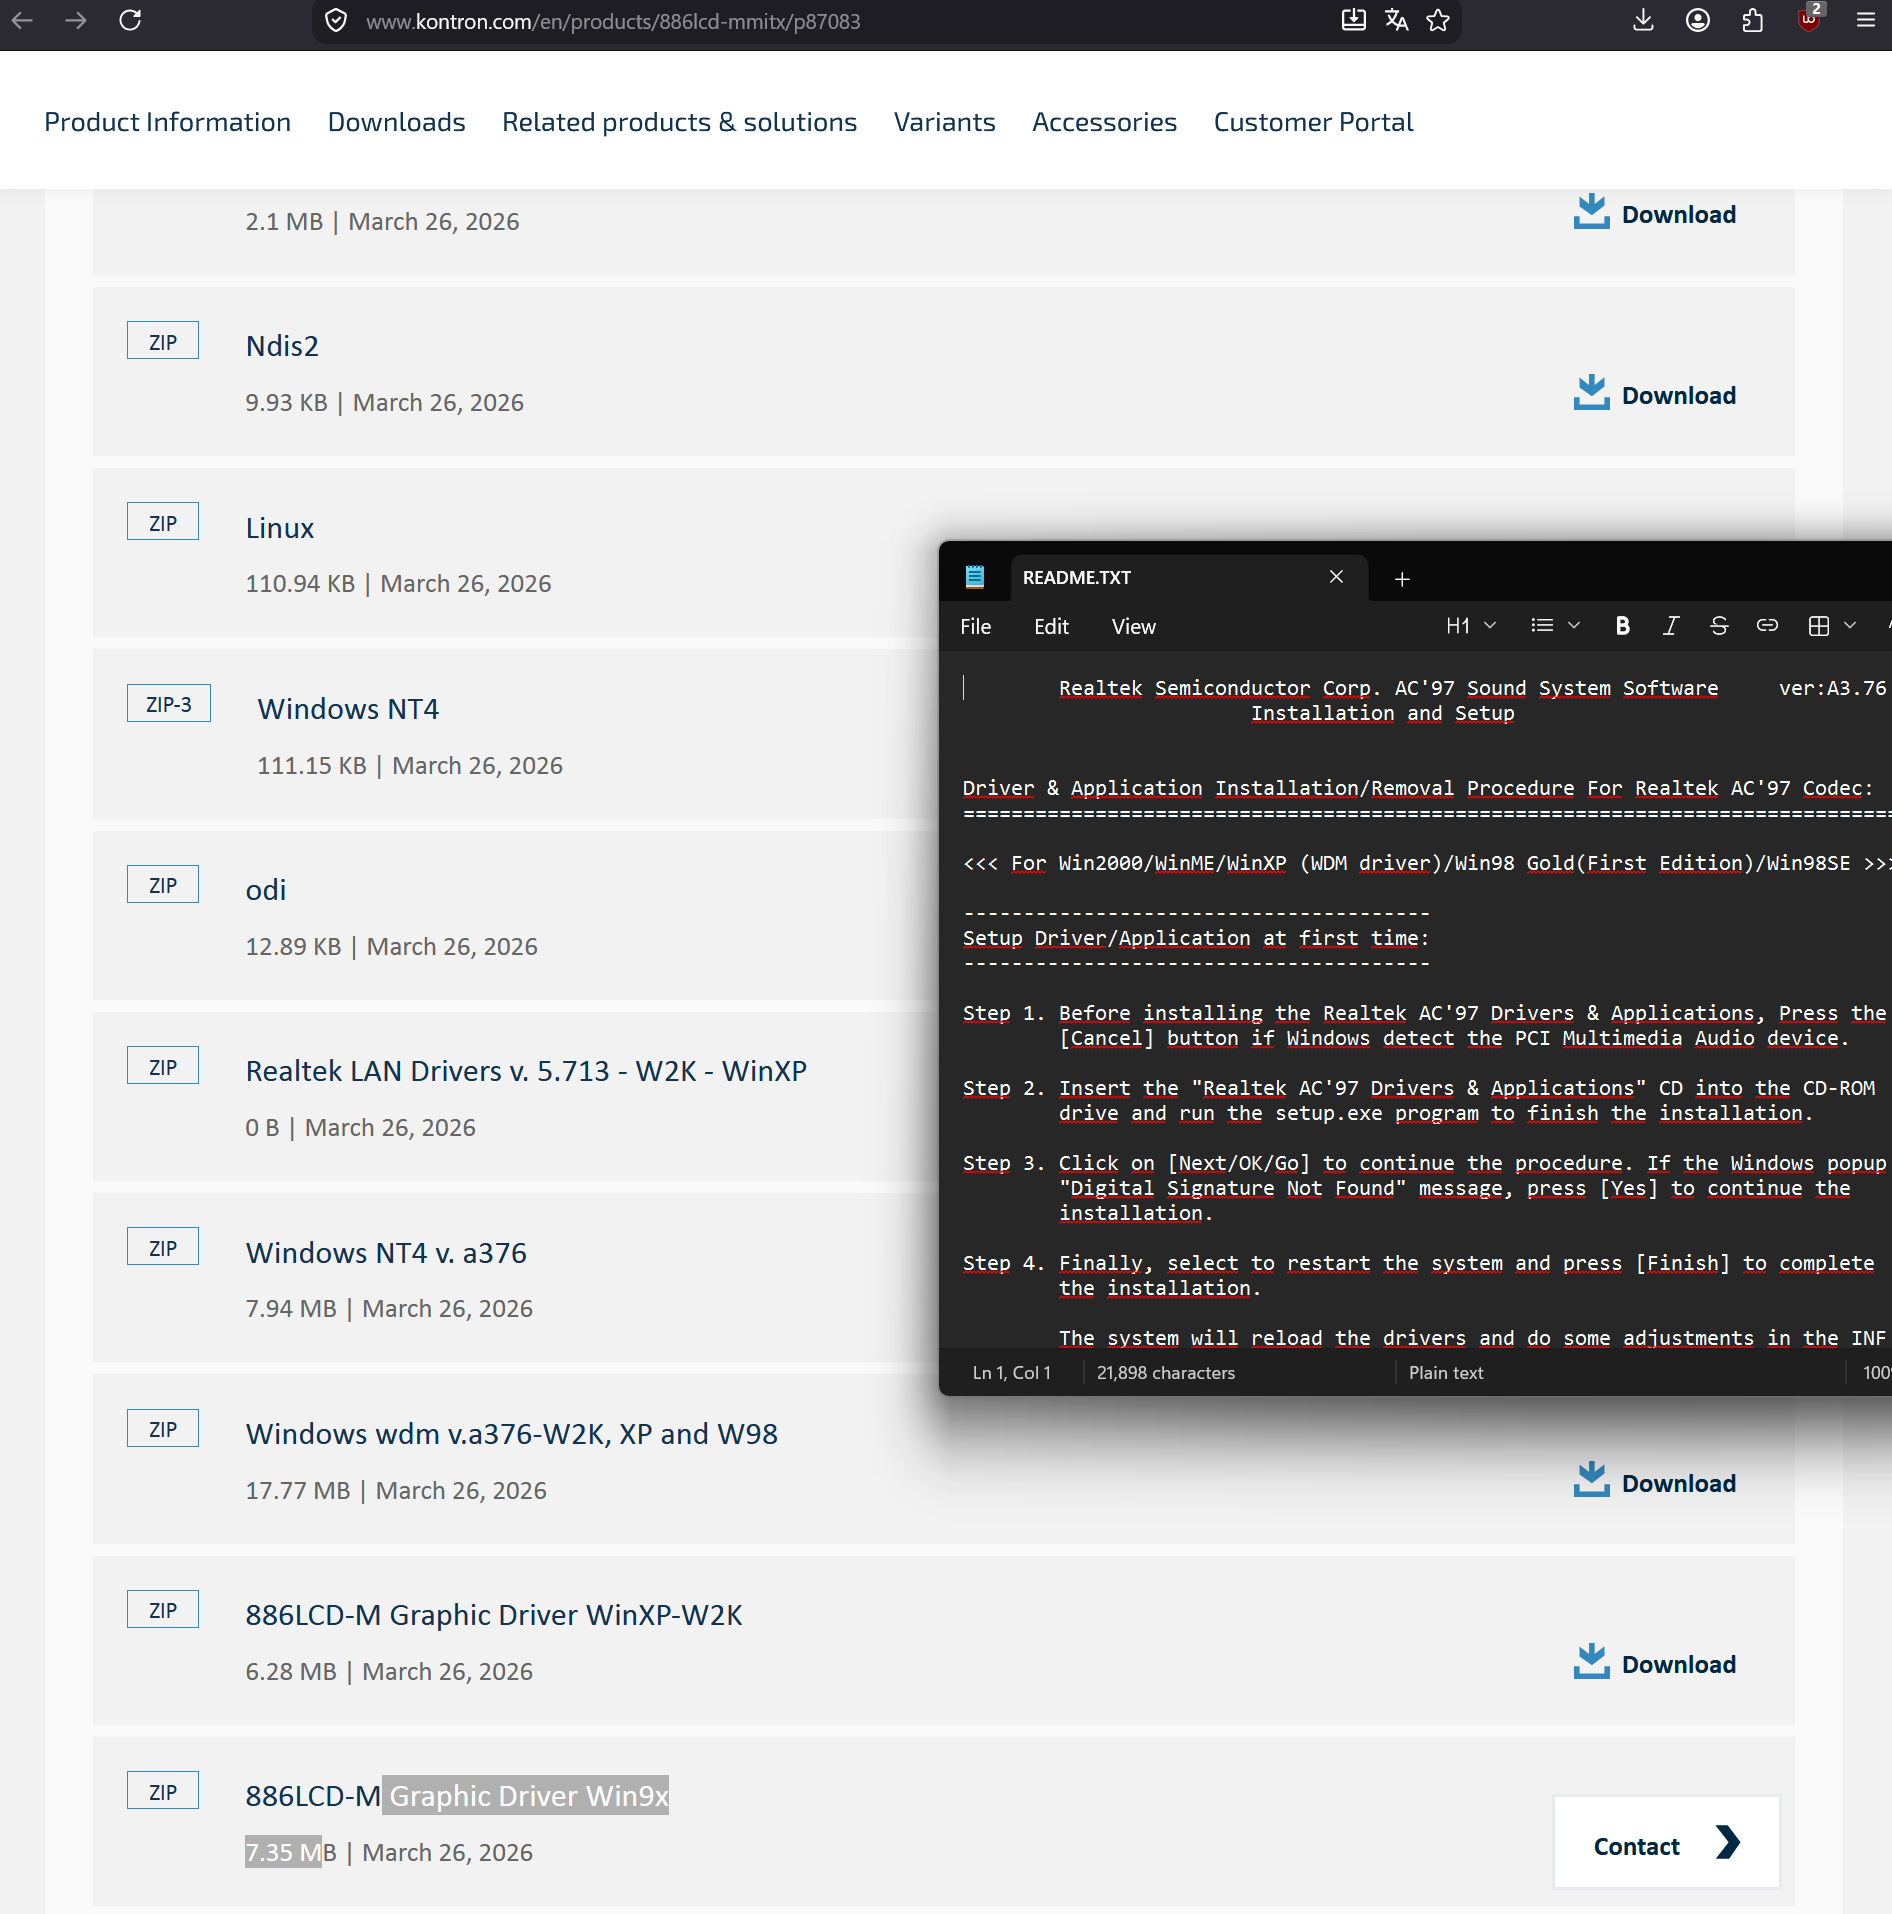Viewport: 1892px width, 1914px height.
Task: Click the 21,898 characters status entry
Action: pos(1166,1373)
